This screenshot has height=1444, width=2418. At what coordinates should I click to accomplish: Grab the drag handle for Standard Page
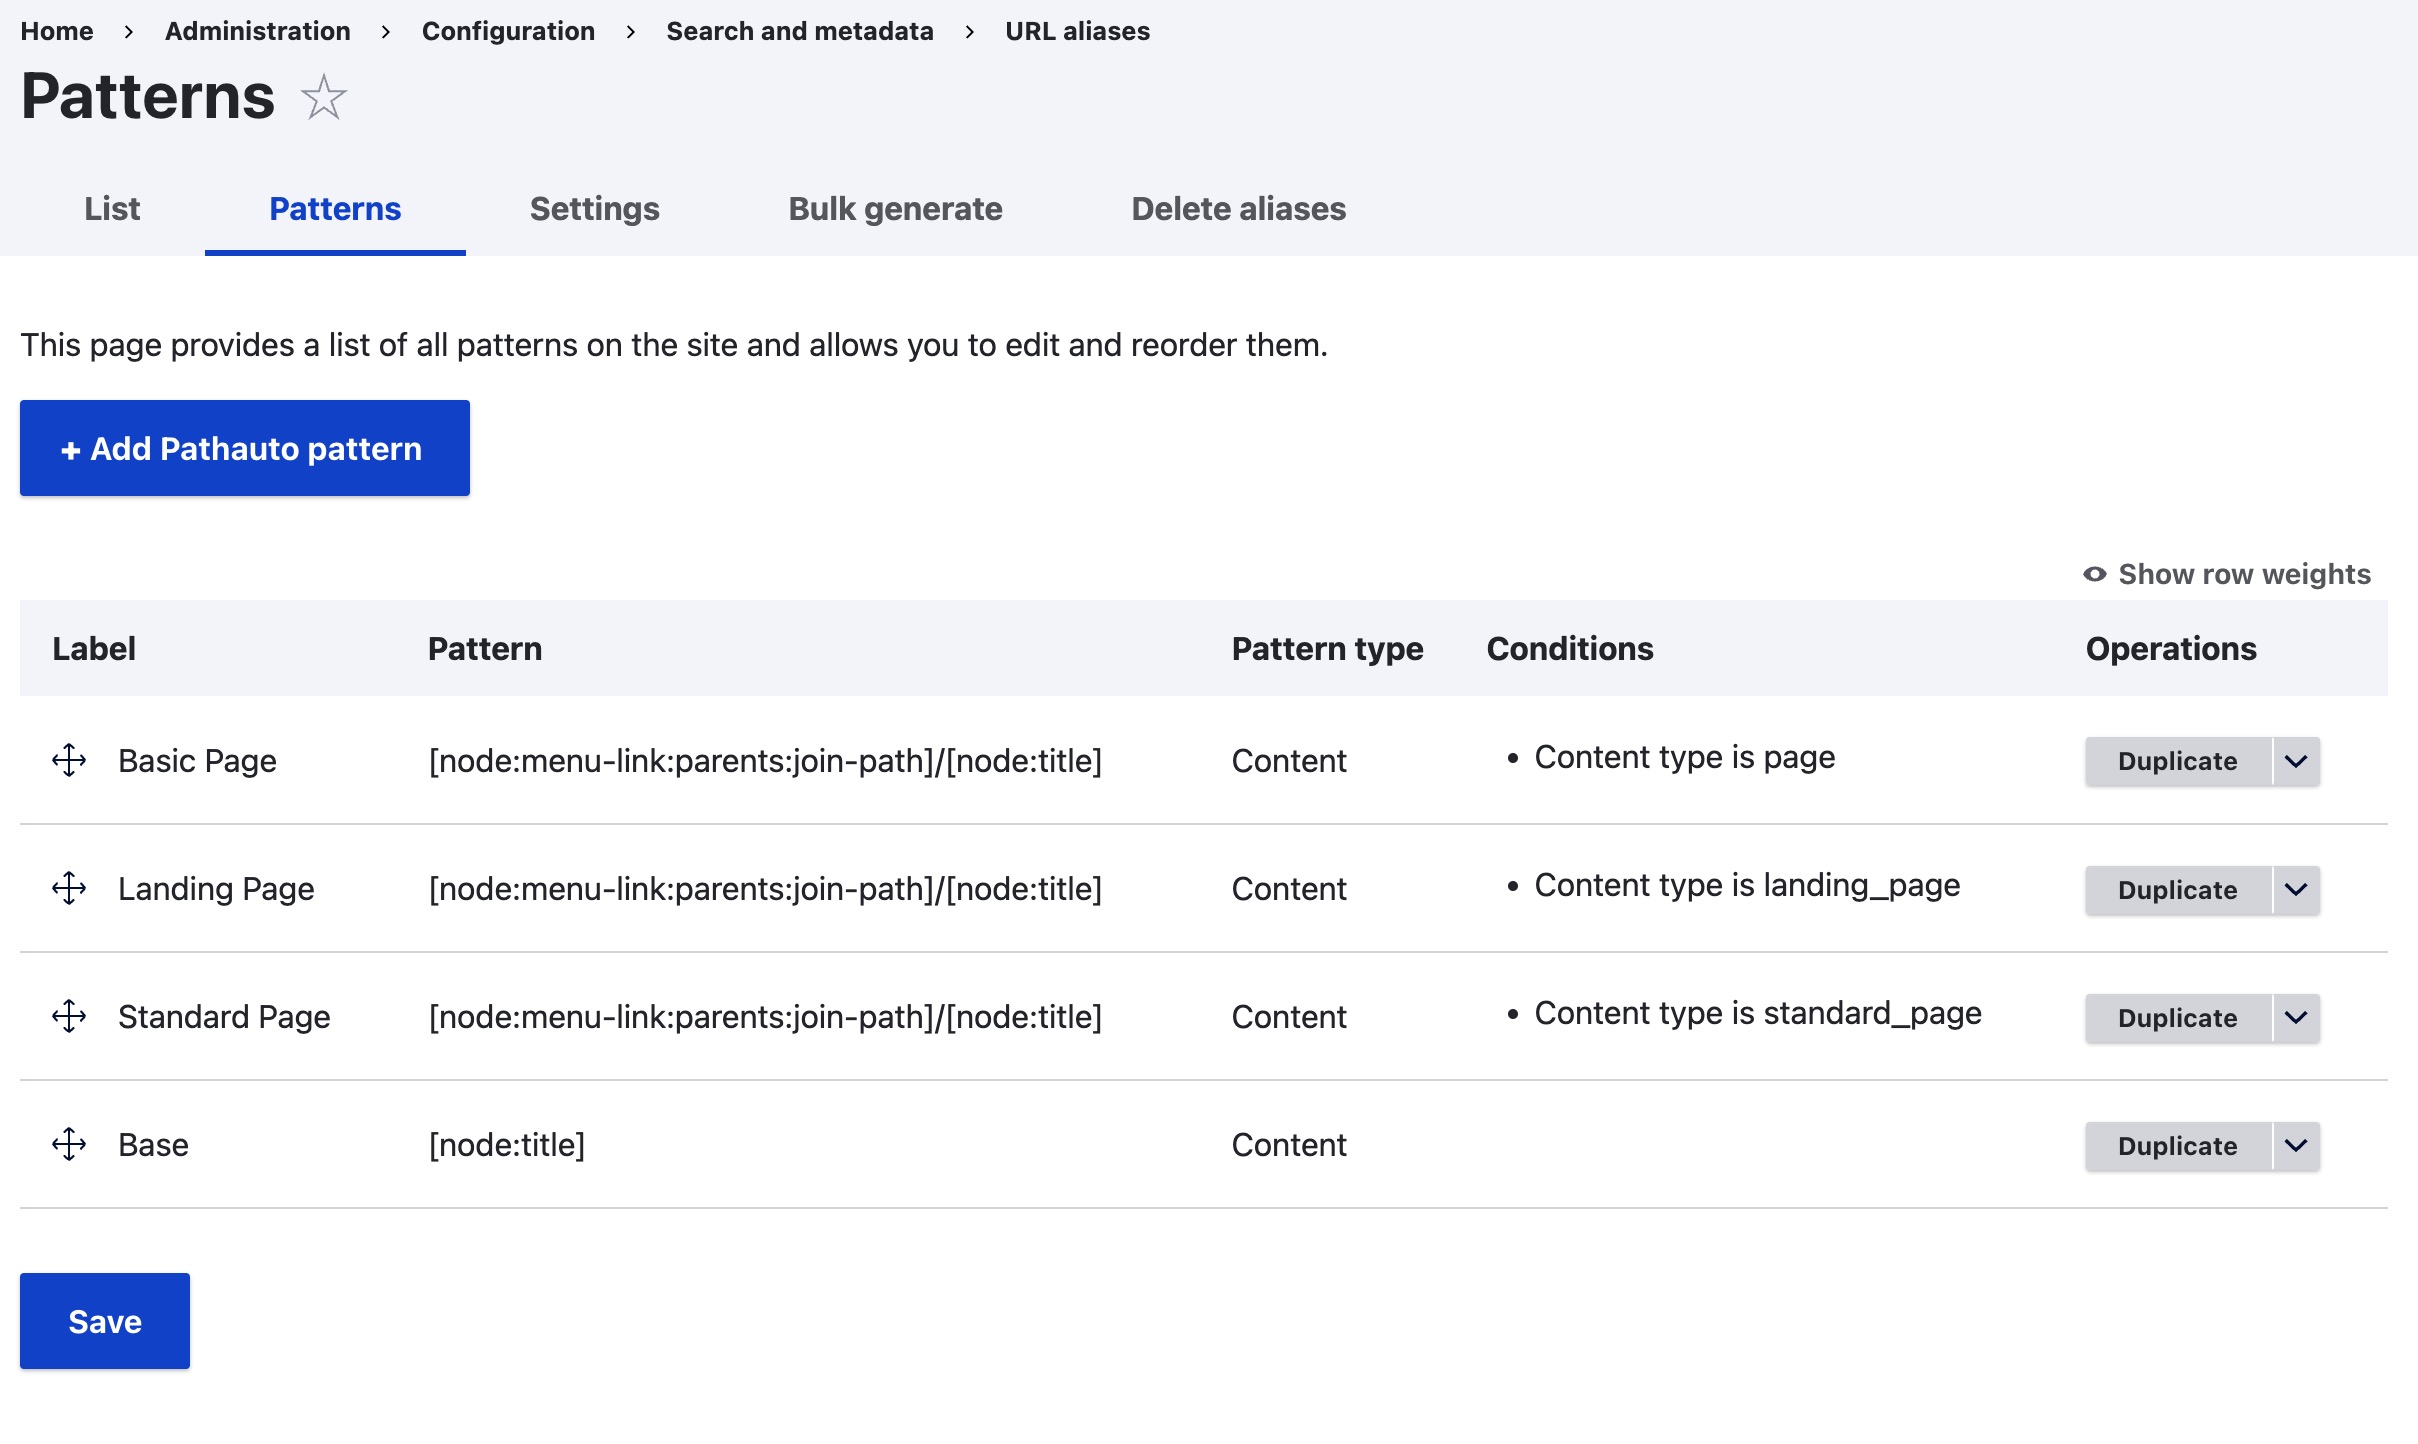(69, 1016)
